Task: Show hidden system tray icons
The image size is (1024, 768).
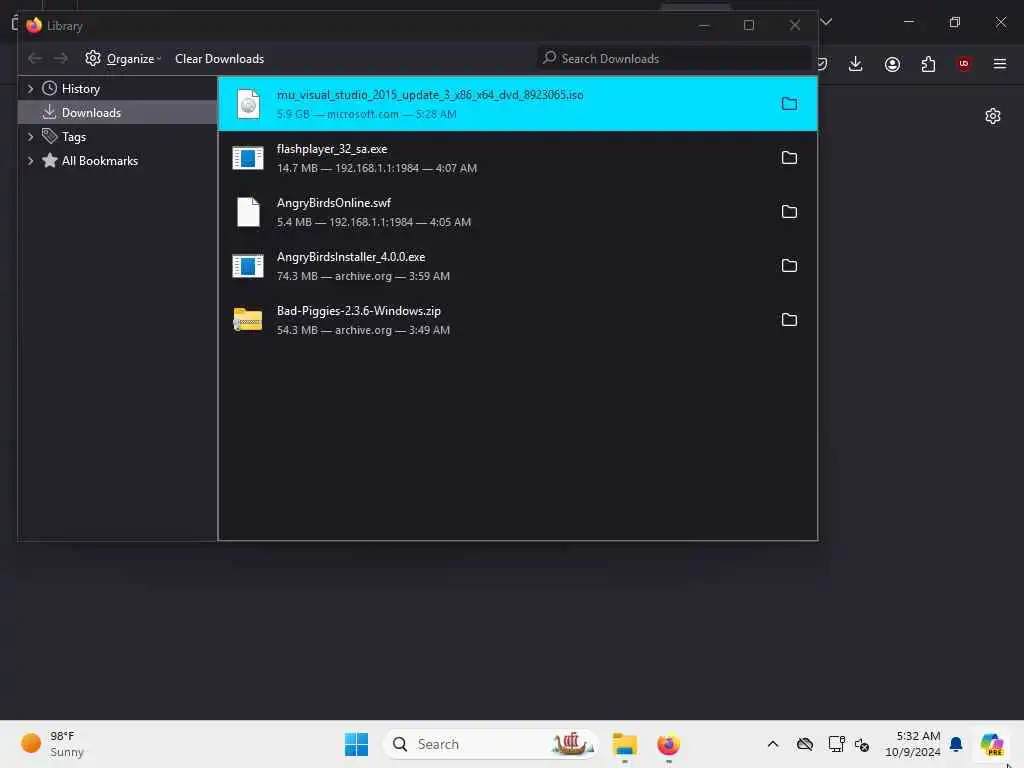Action: (773, 744)
